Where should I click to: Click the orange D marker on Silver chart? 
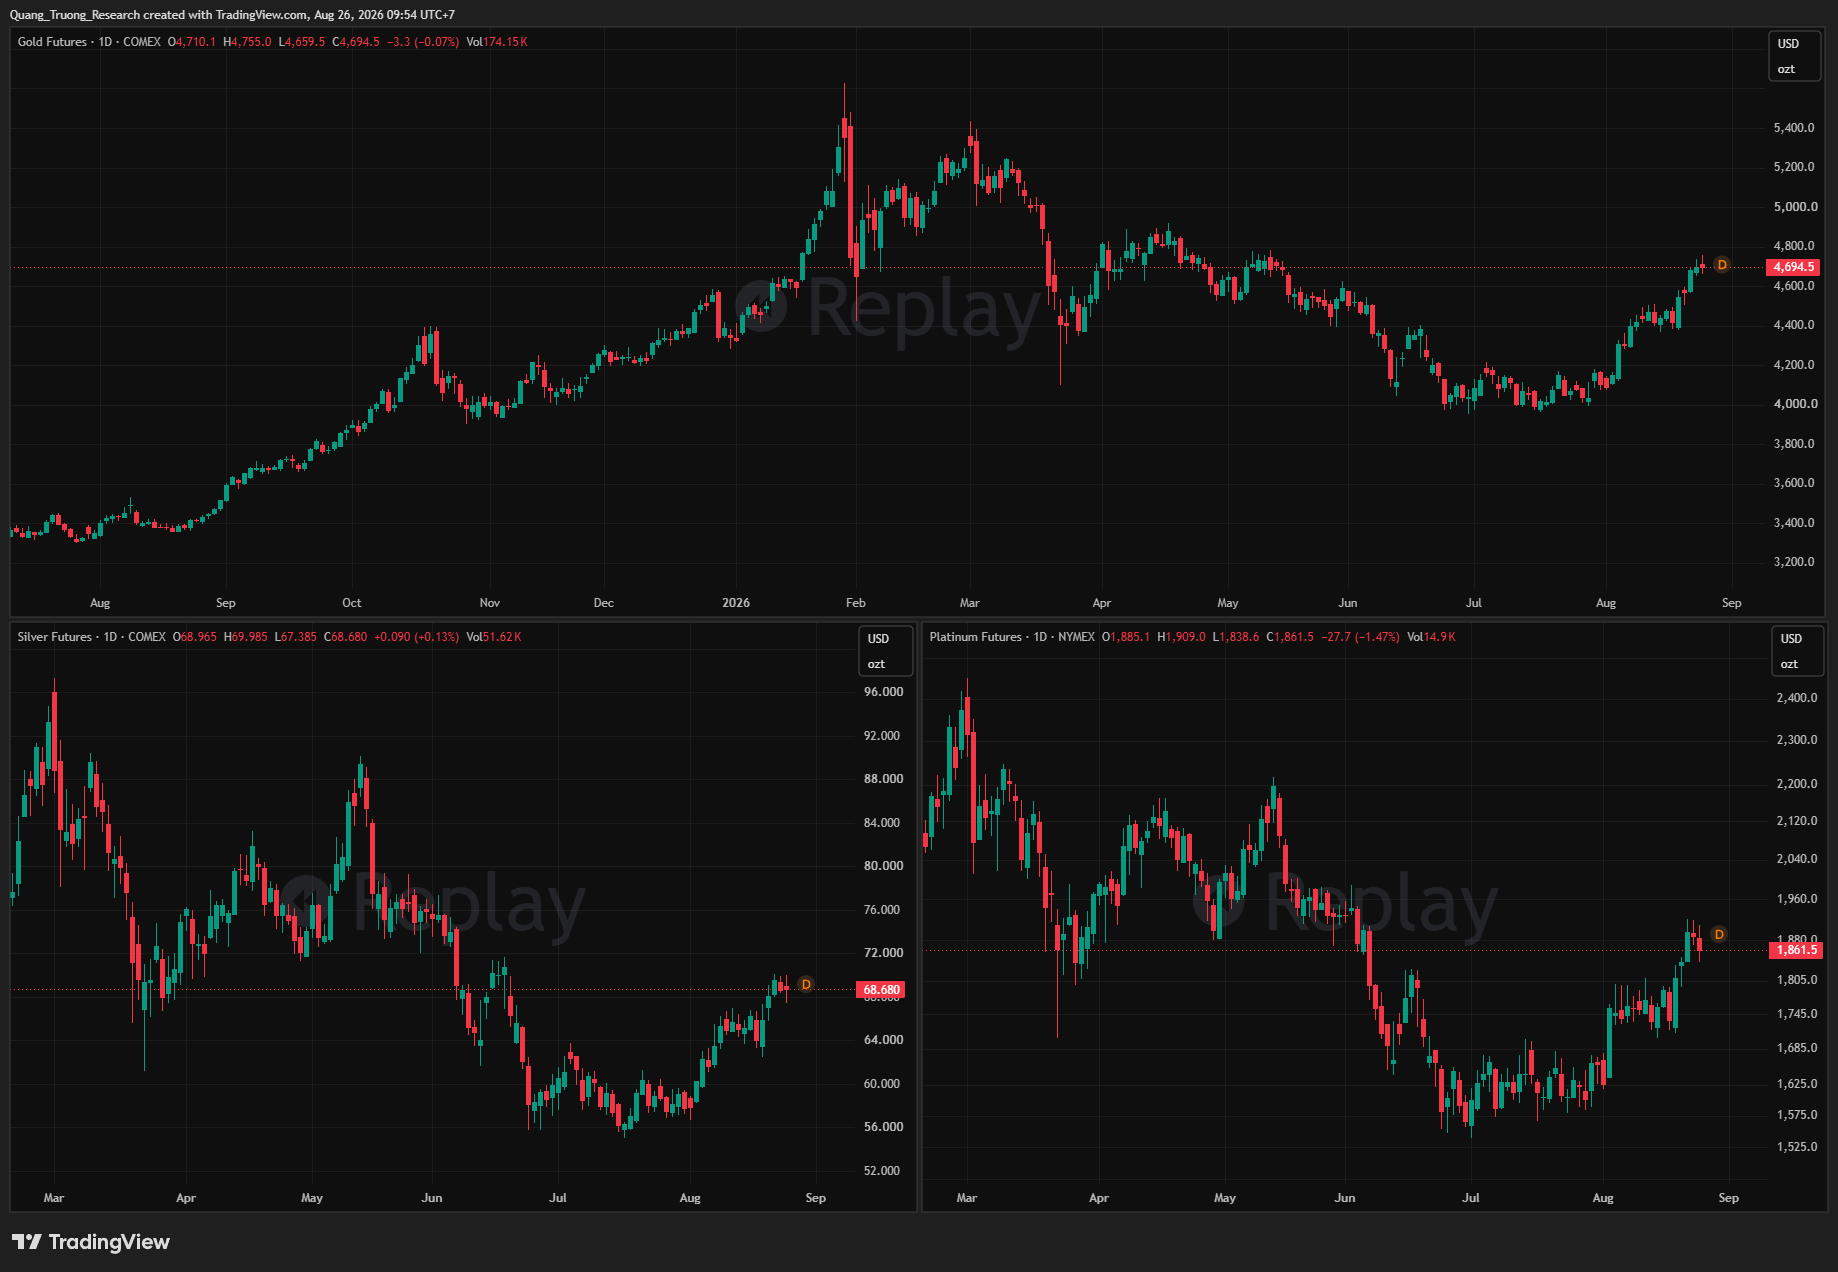(x=806, y=985)
